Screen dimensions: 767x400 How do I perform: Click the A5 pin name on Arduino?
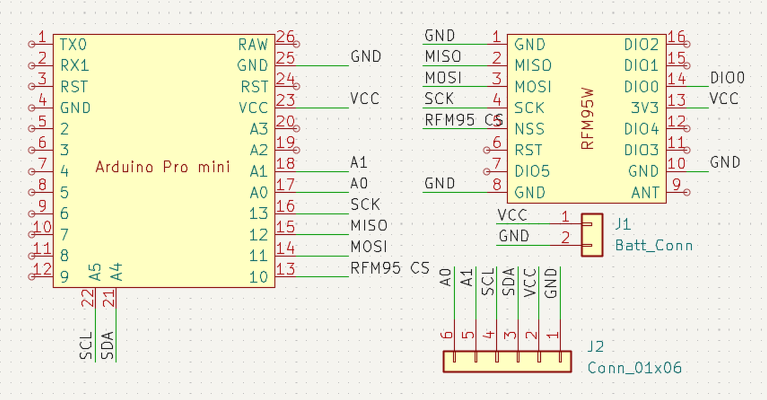tap(95, 272)
